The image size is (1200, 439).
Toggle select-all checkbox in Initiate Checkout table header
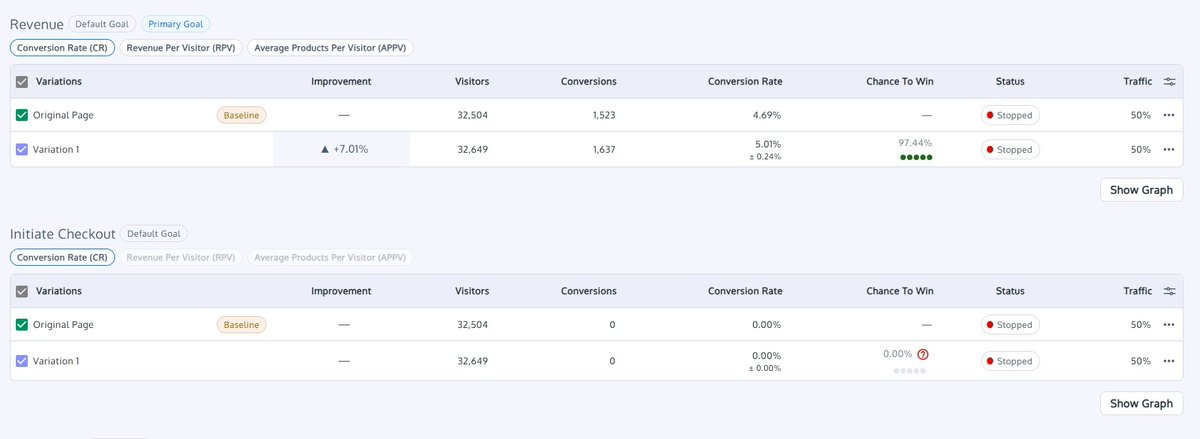(22, 292)
